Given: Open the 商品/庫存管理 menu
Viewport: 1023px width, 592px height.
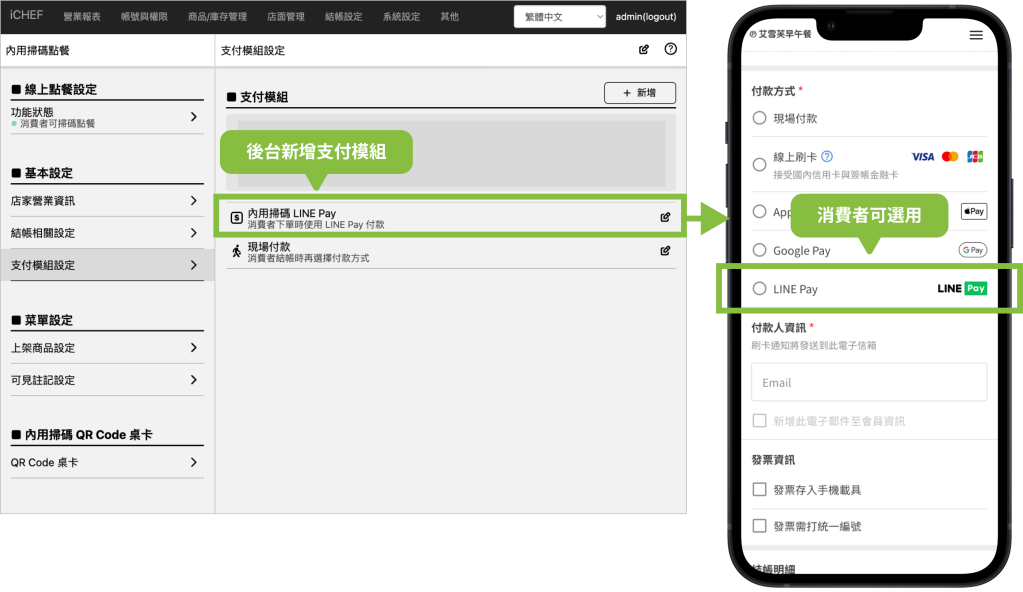Looking at the screenshot, I should click(217, 17).
